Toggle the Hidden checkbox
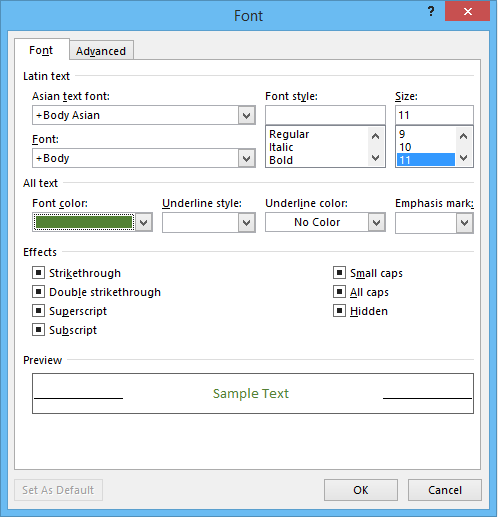498x517 pixels. (339, 311)
